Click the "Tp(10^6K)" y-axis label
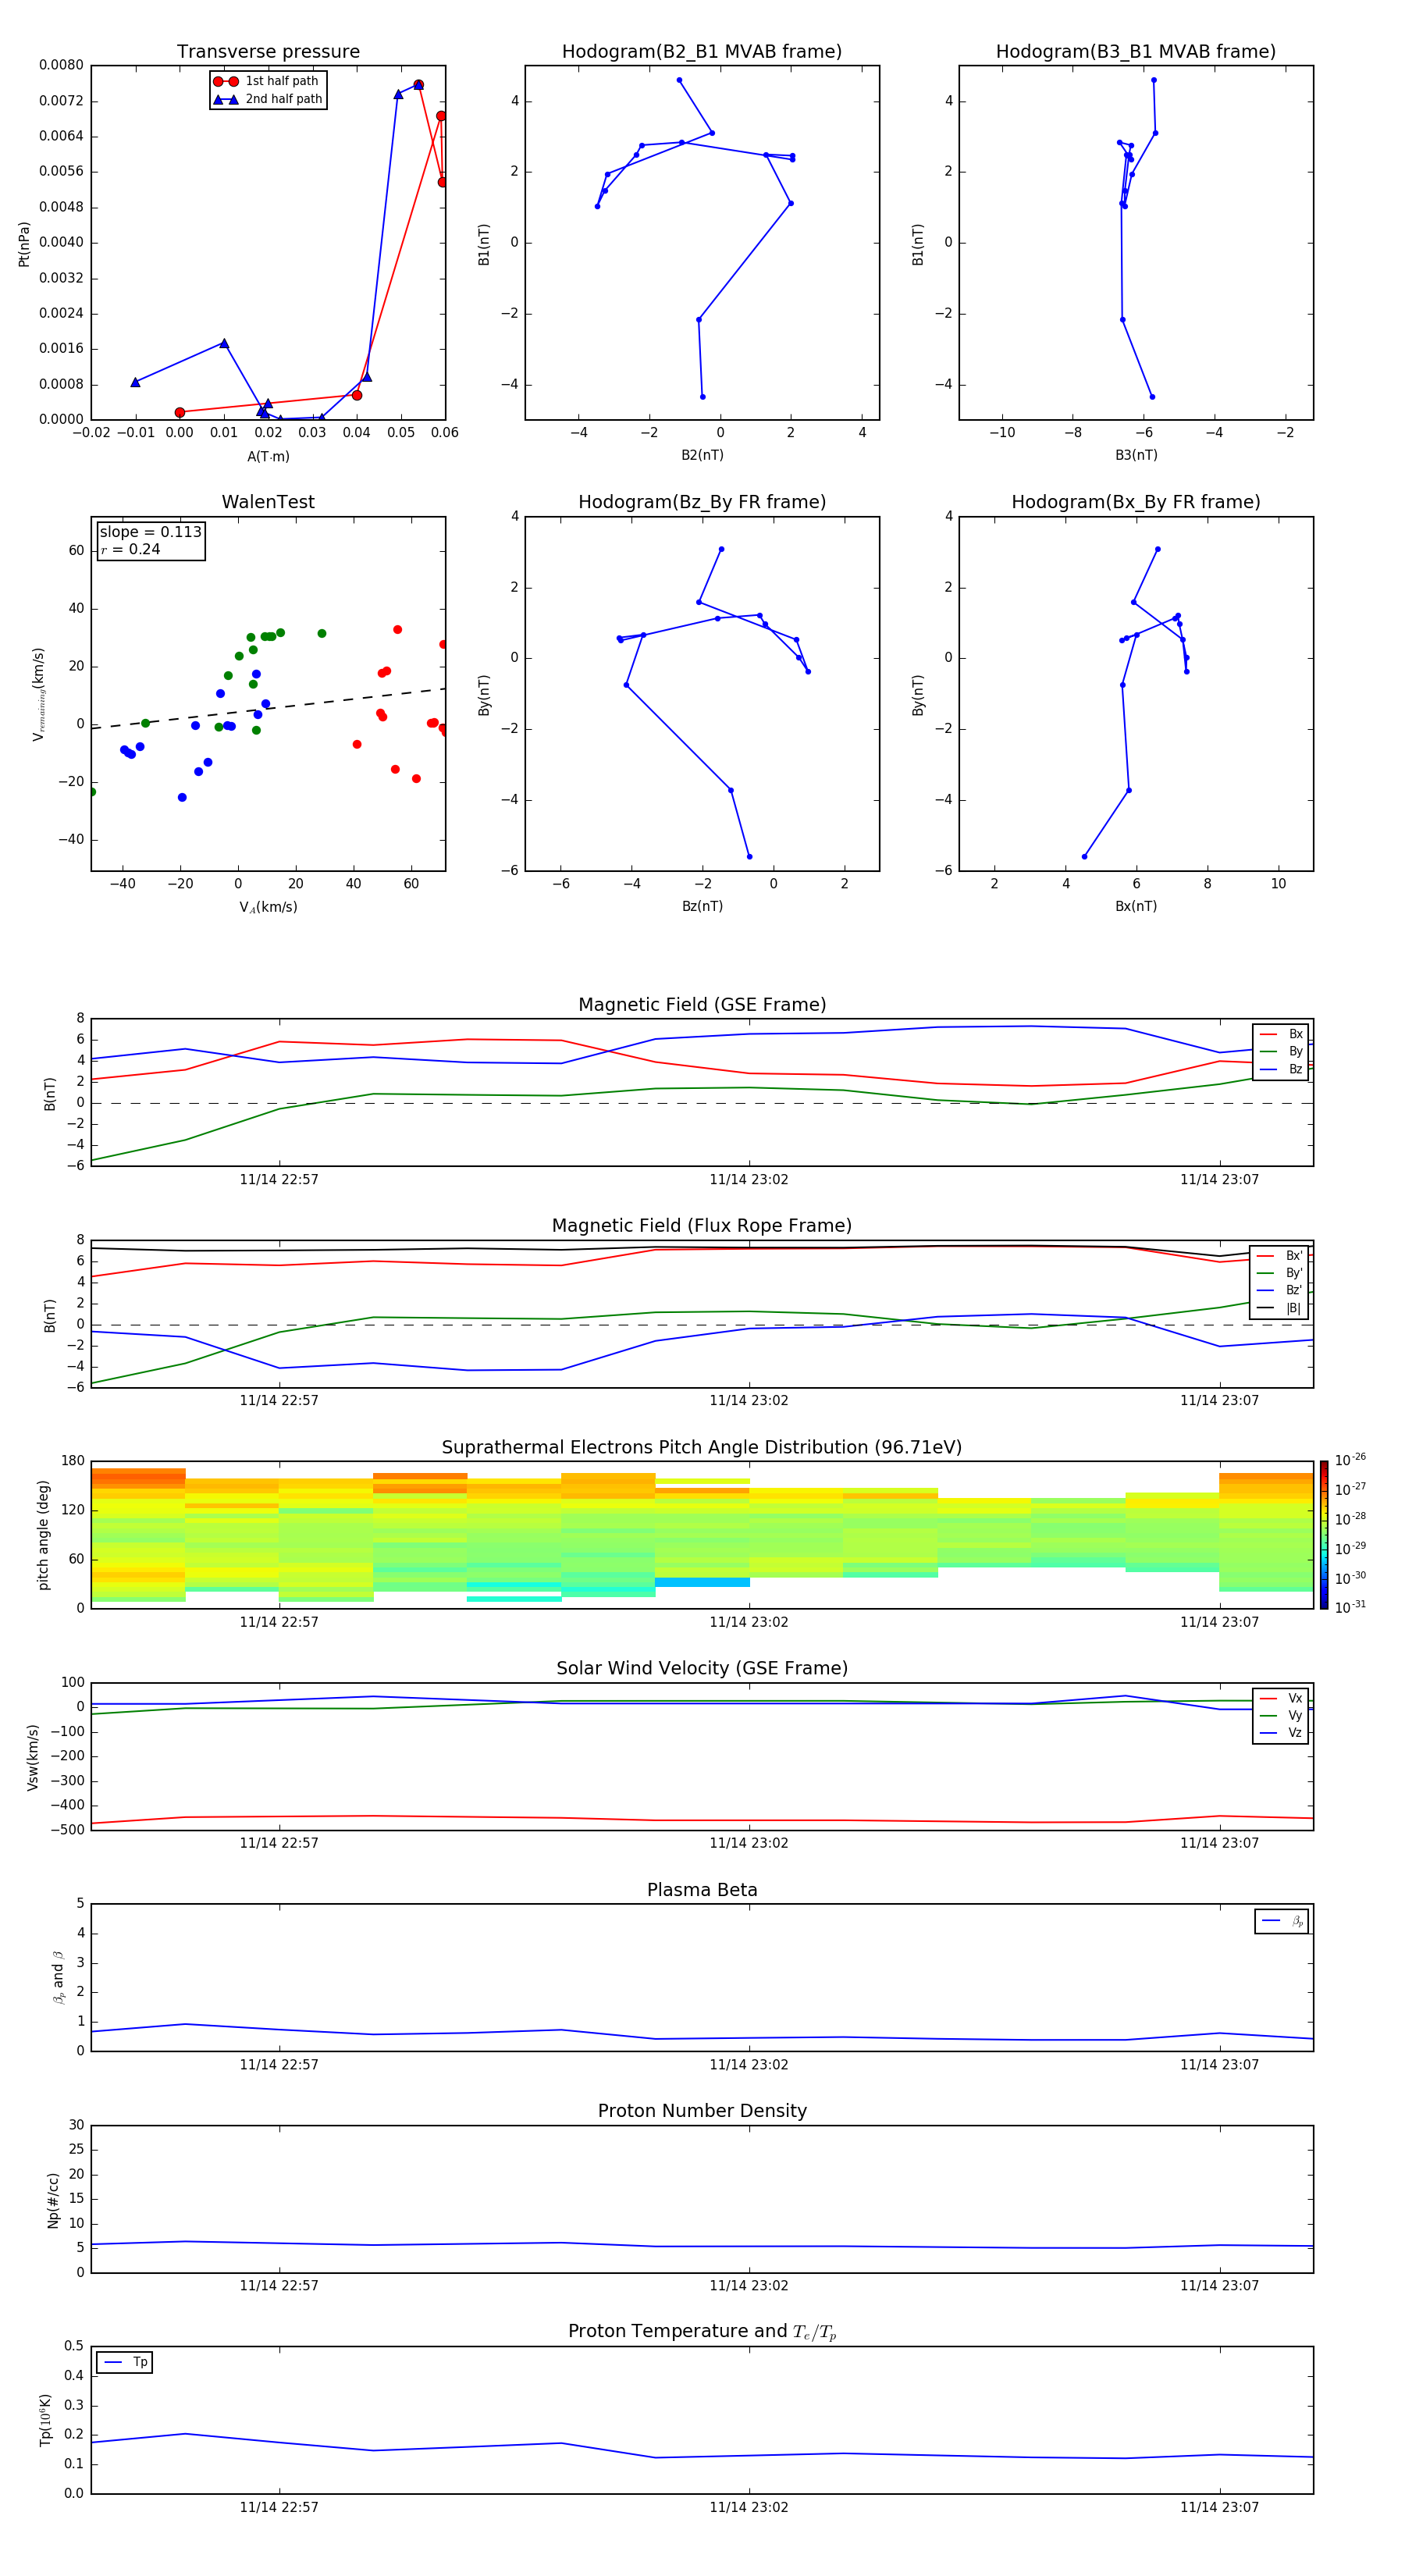 pyautogui.click(x=45, y=2420)
